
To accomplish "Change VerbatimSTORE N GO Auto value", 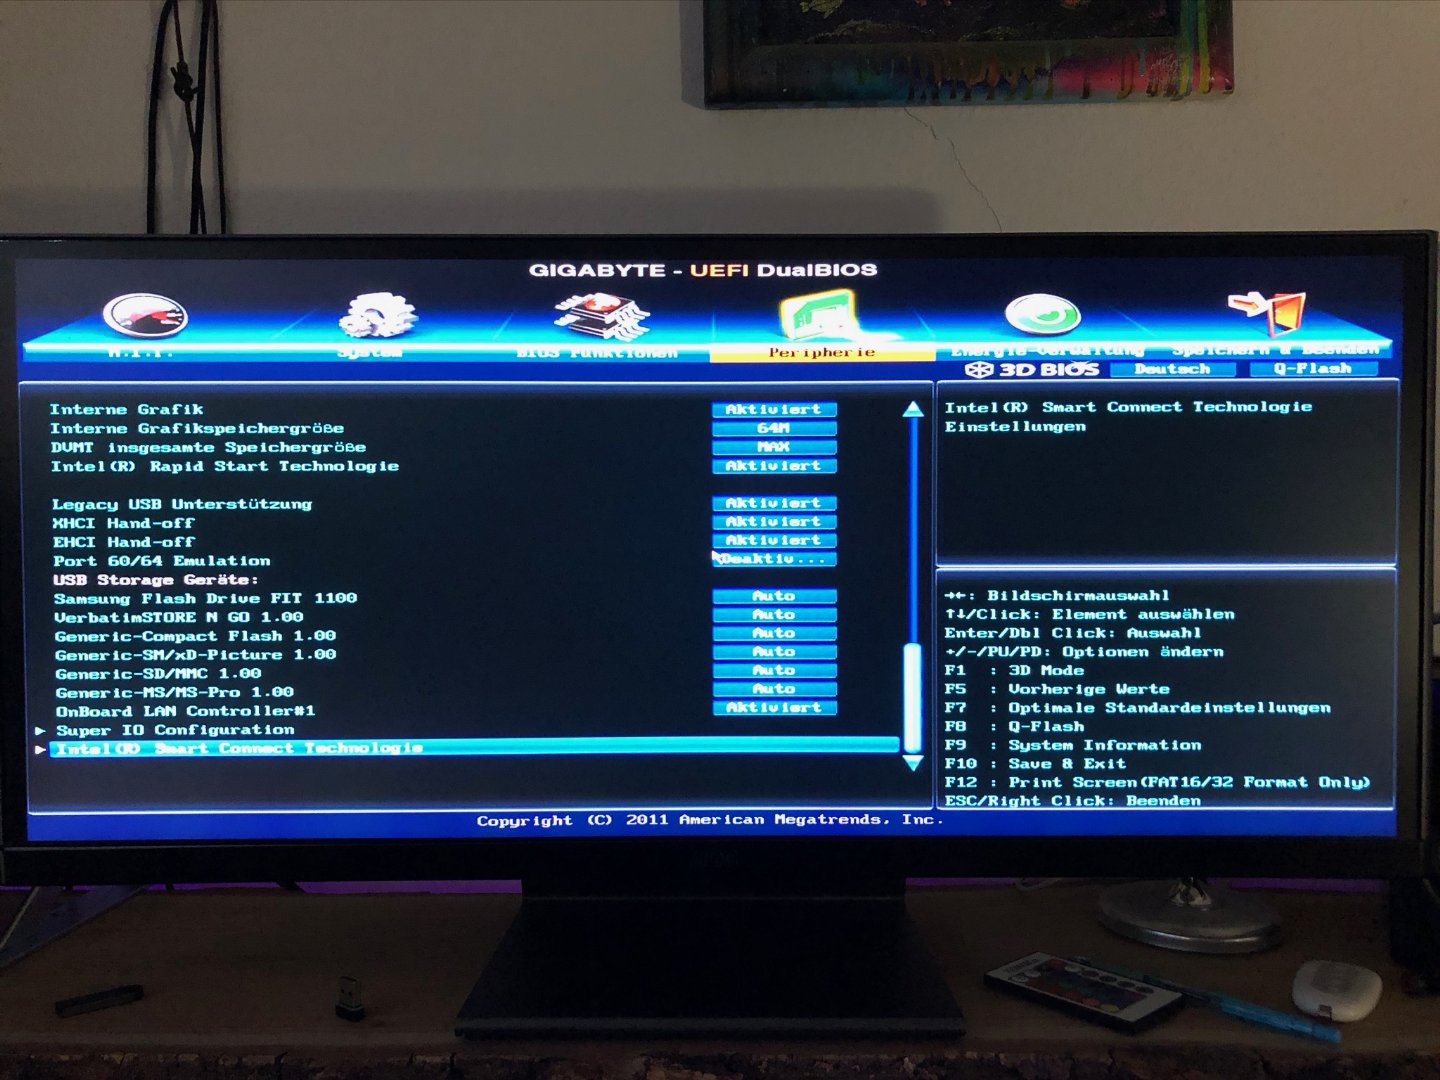I will coord(774,615).
